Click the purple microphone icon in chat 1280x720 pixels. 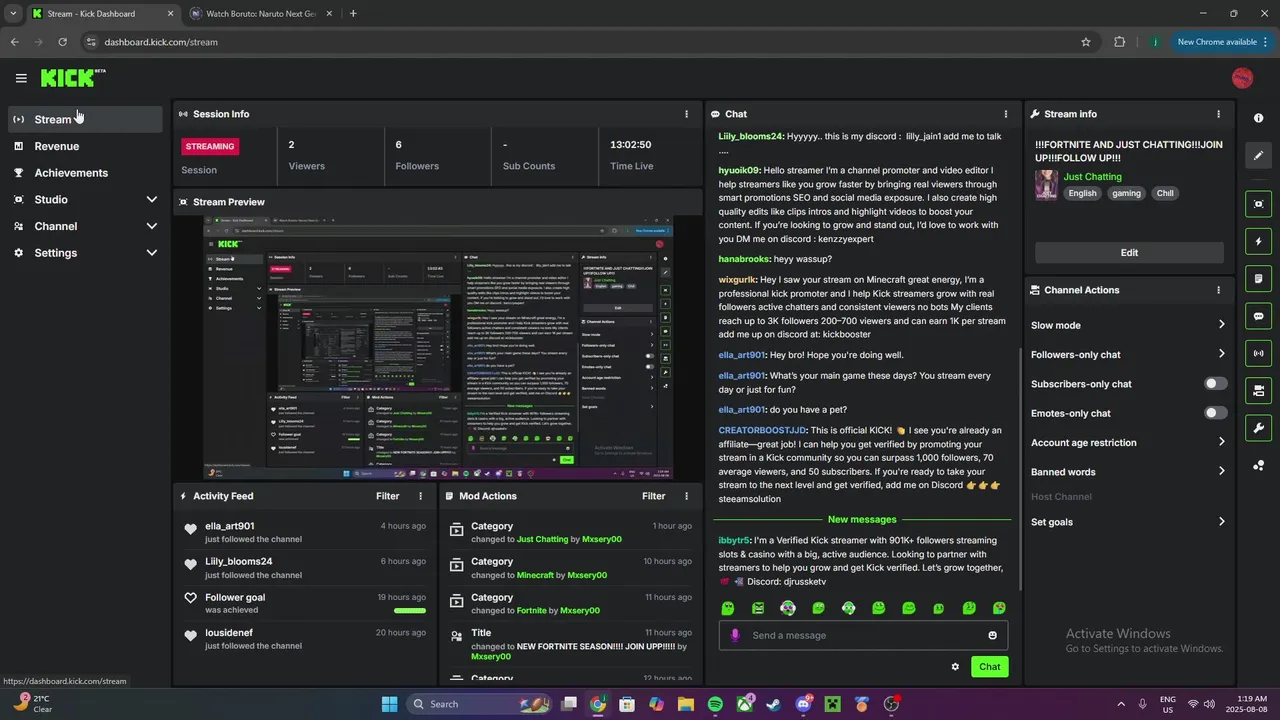tap(735, 635)
